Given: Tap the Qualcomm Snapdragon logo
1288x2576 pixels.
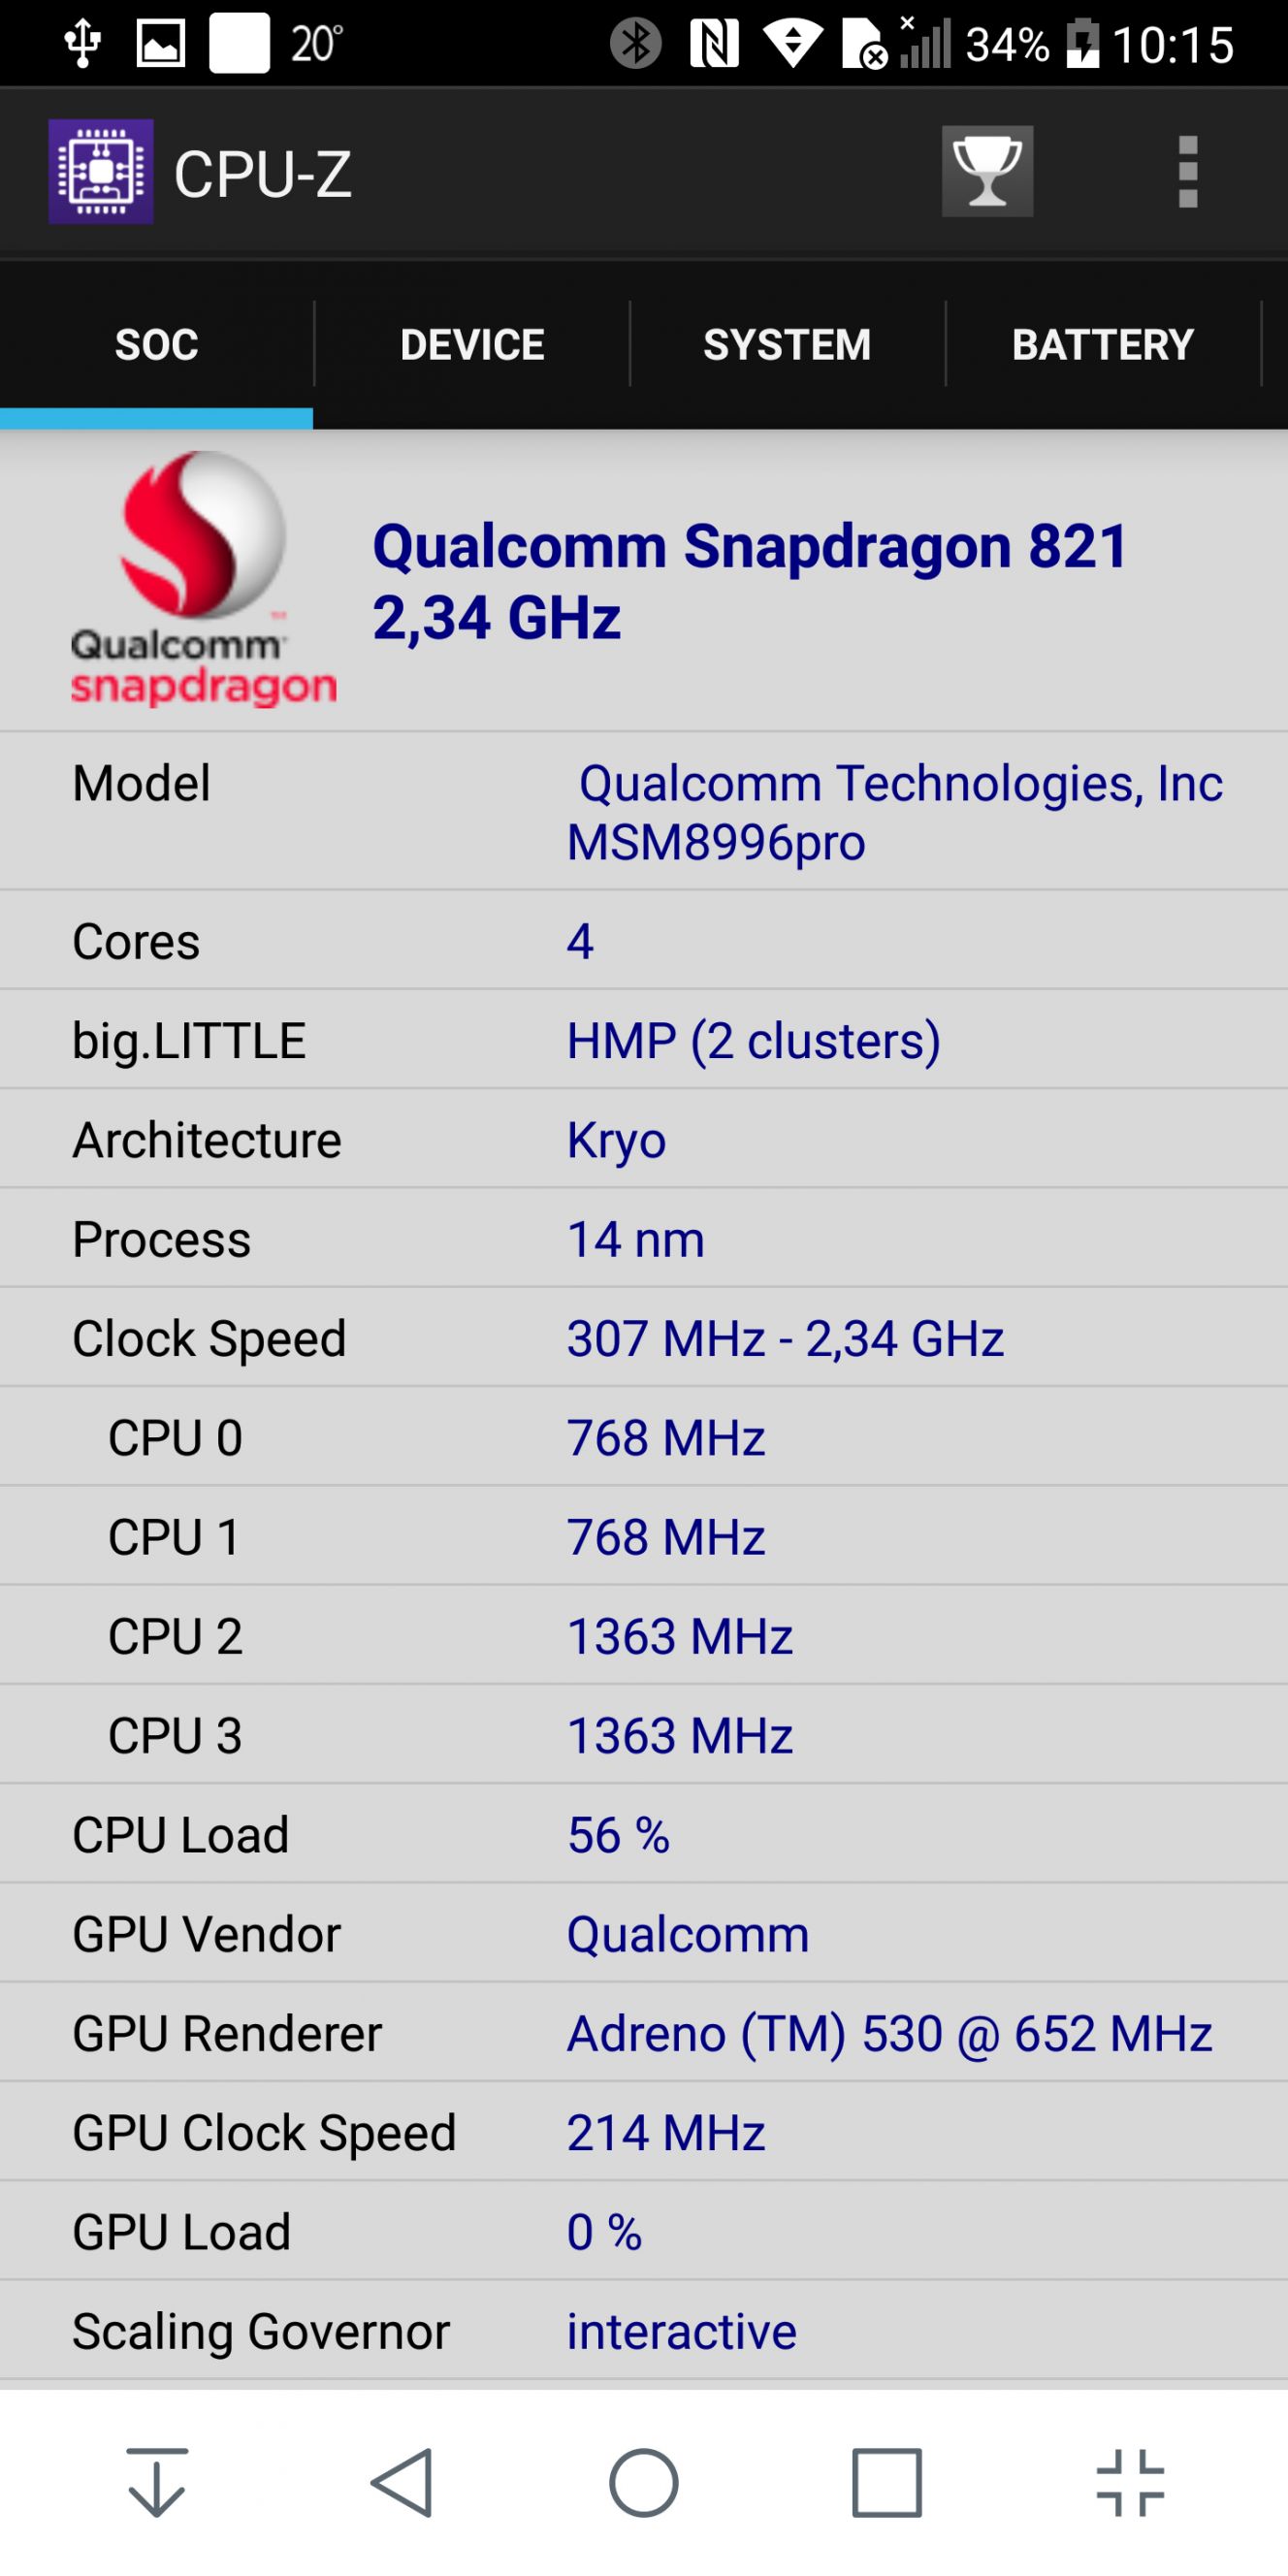Looking at the screenshot, I should pyautogui.click(x=203, y=578).
